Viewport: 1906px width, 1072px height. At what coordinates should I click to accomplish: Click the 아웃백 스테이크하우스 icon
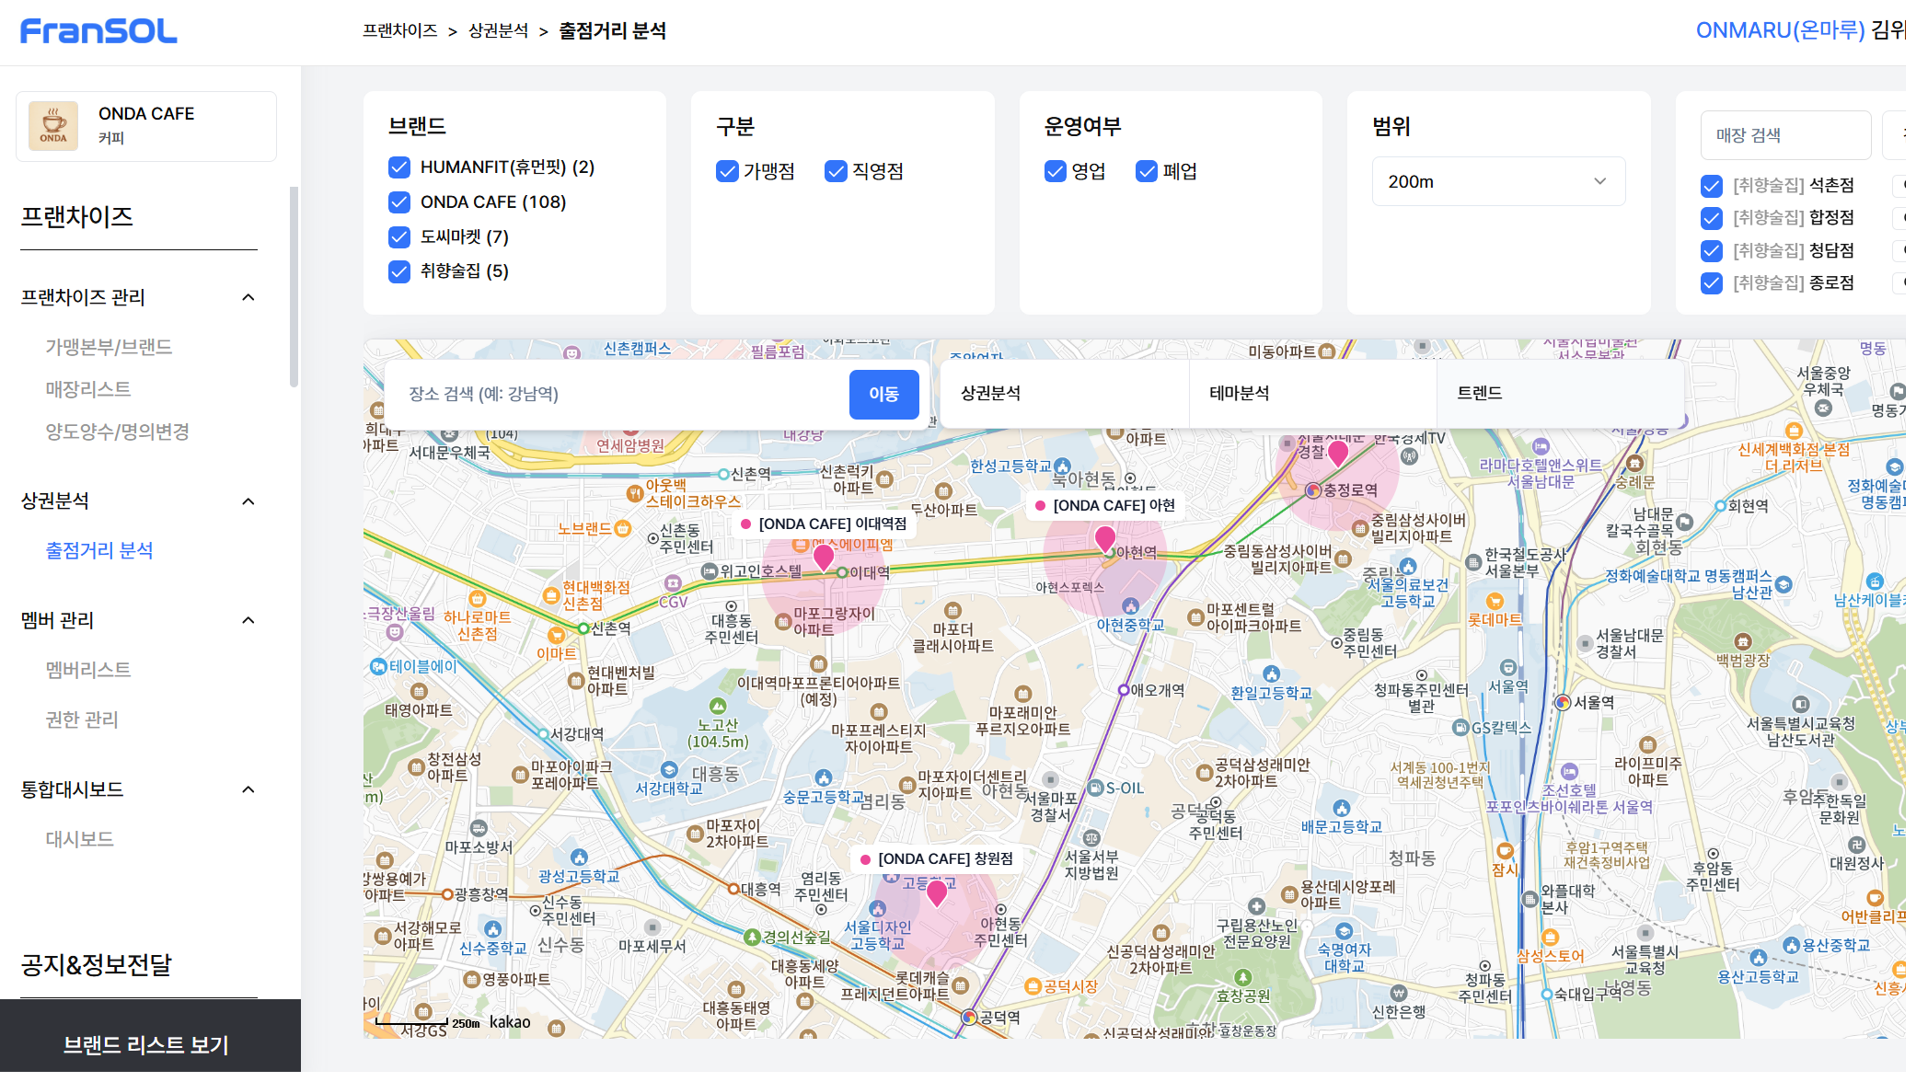(634, 493)
